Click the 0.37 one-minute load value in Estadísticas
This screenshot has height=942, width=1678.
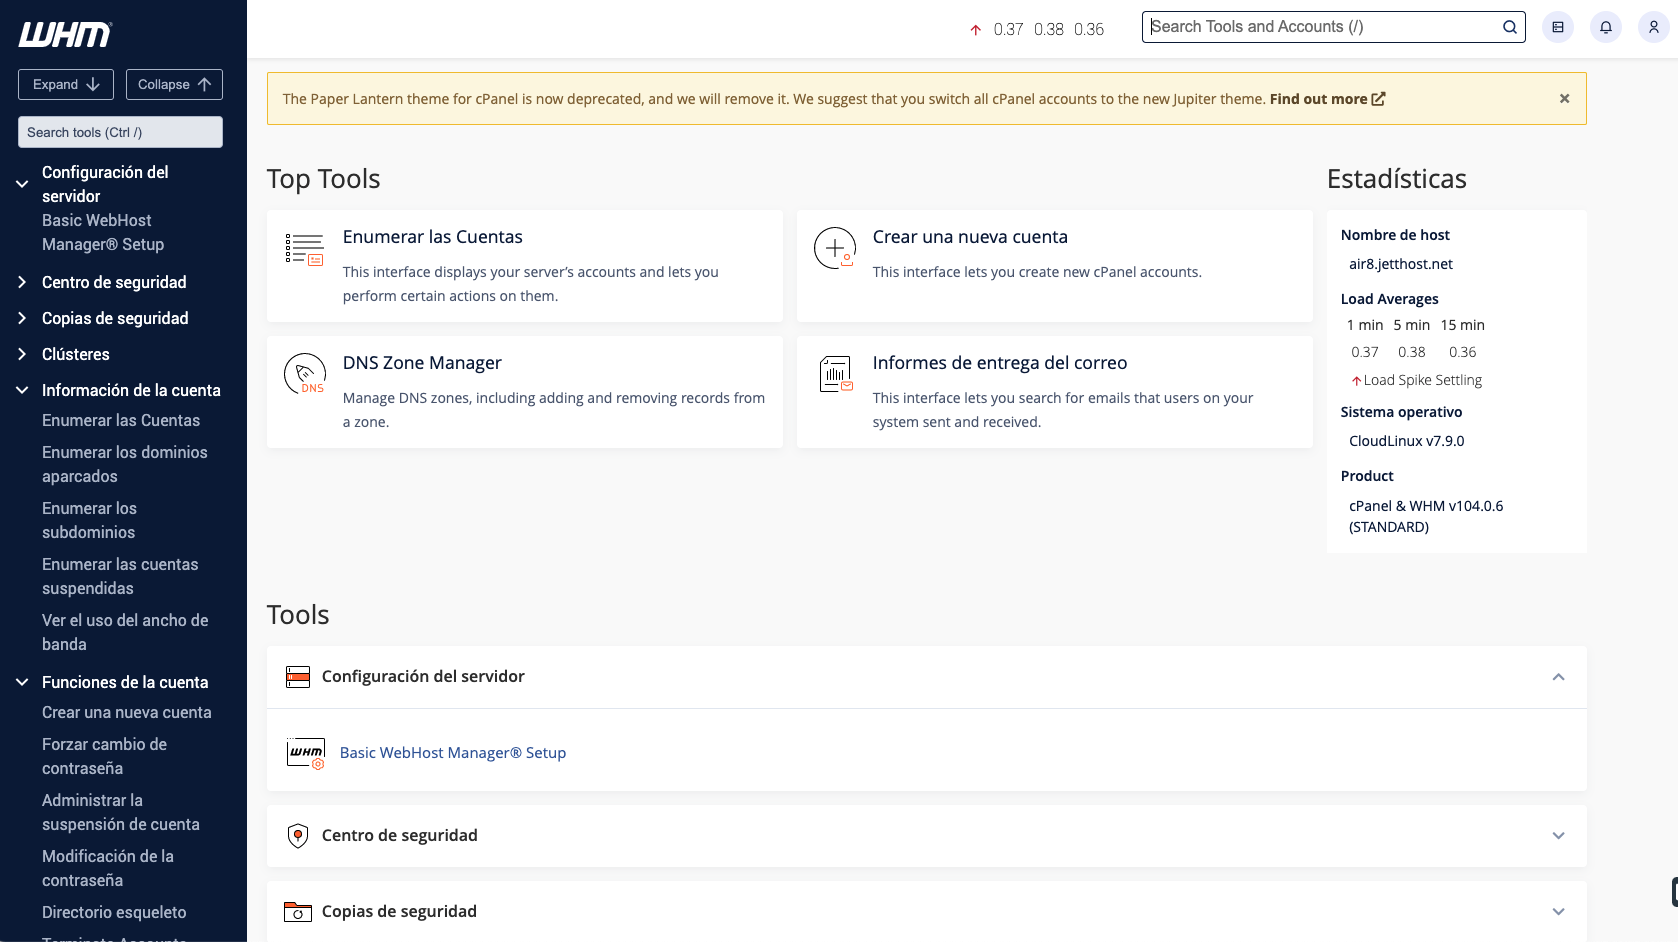tap(1364, 352)
